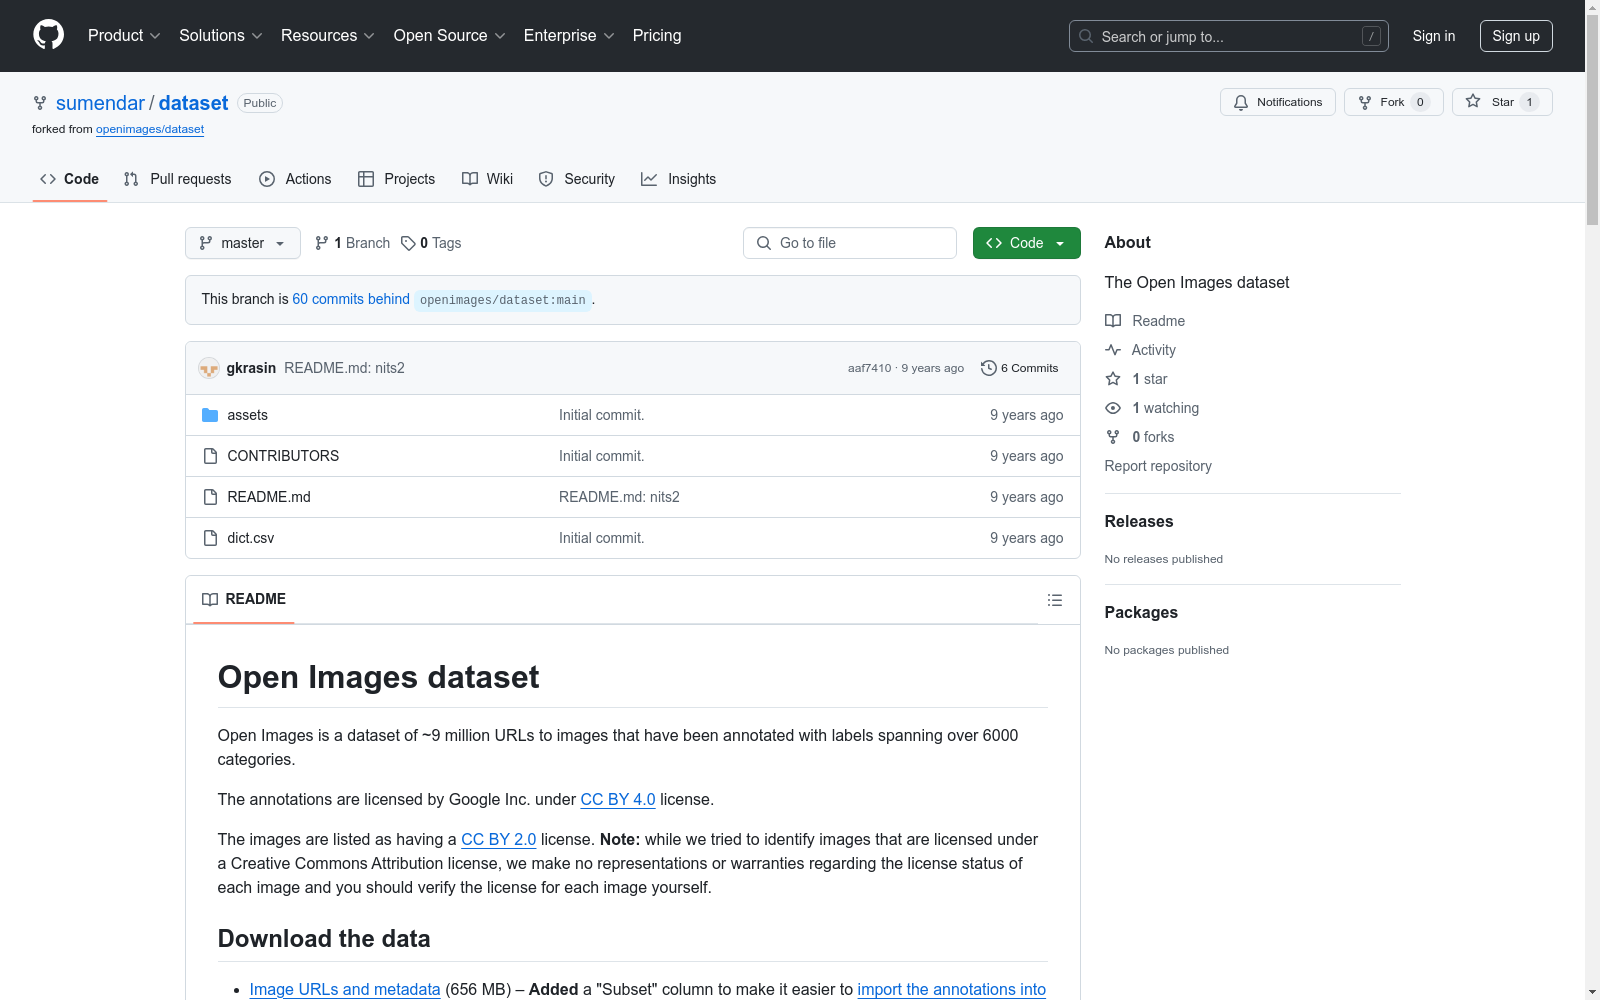Click the gkrasin avatar image
This screenshot has width=1600, height=1000.
click(x=209, y=368)
